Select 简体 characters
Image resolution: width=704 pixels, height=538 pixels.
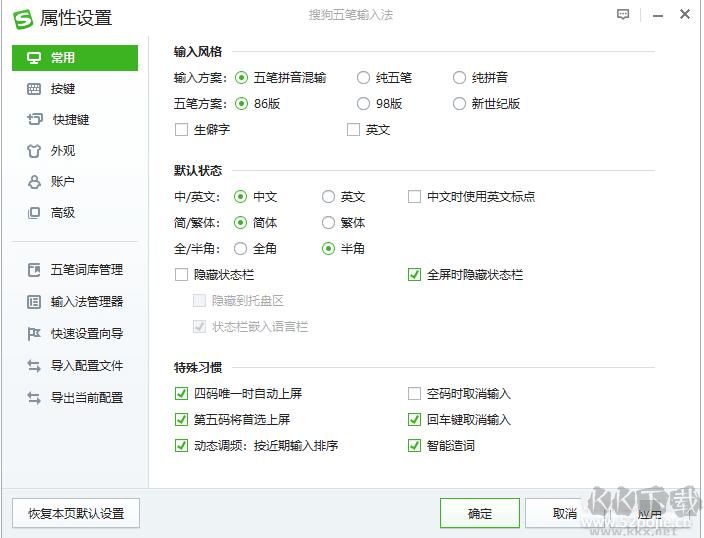(241, 223)
